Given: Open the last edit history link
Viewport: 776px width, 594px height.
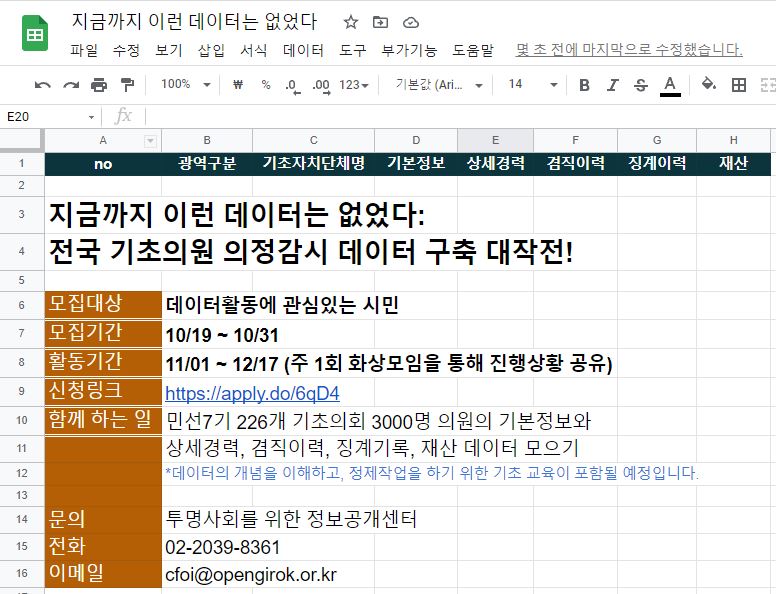Looking at the screenshot, I should [629, 50].
